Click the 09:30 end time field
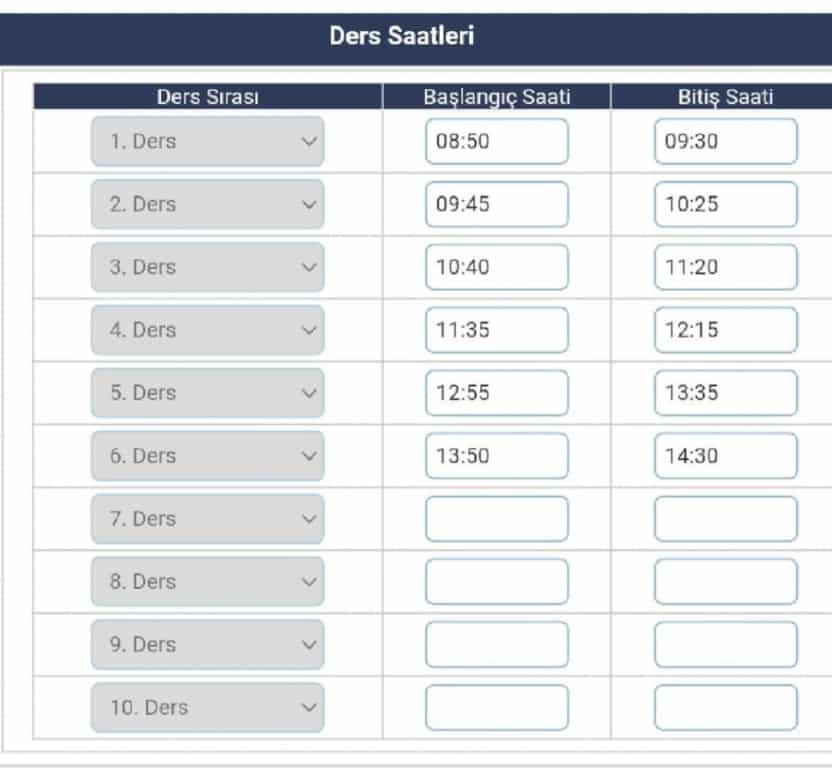Screen dimensions: 832x768 tap(725, 141)
